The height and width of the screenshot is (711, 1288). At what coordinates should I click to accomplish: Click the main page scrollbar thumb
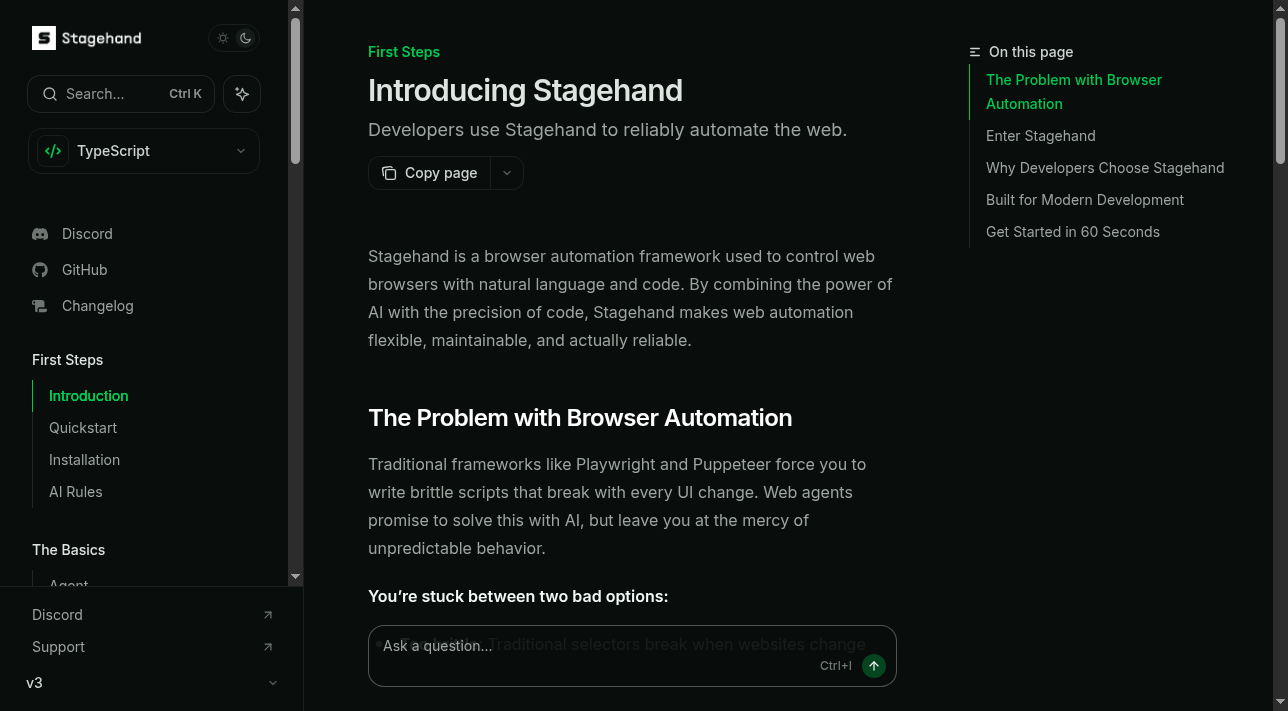click(1281, 91)
